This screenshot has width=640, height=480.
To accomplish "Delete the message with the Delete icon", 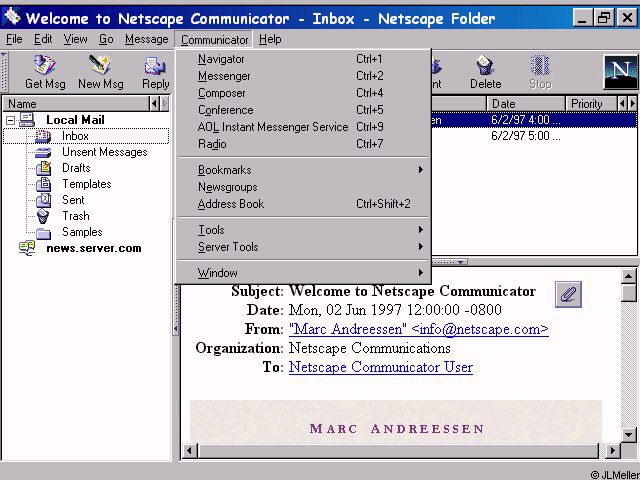I will 485,65.
